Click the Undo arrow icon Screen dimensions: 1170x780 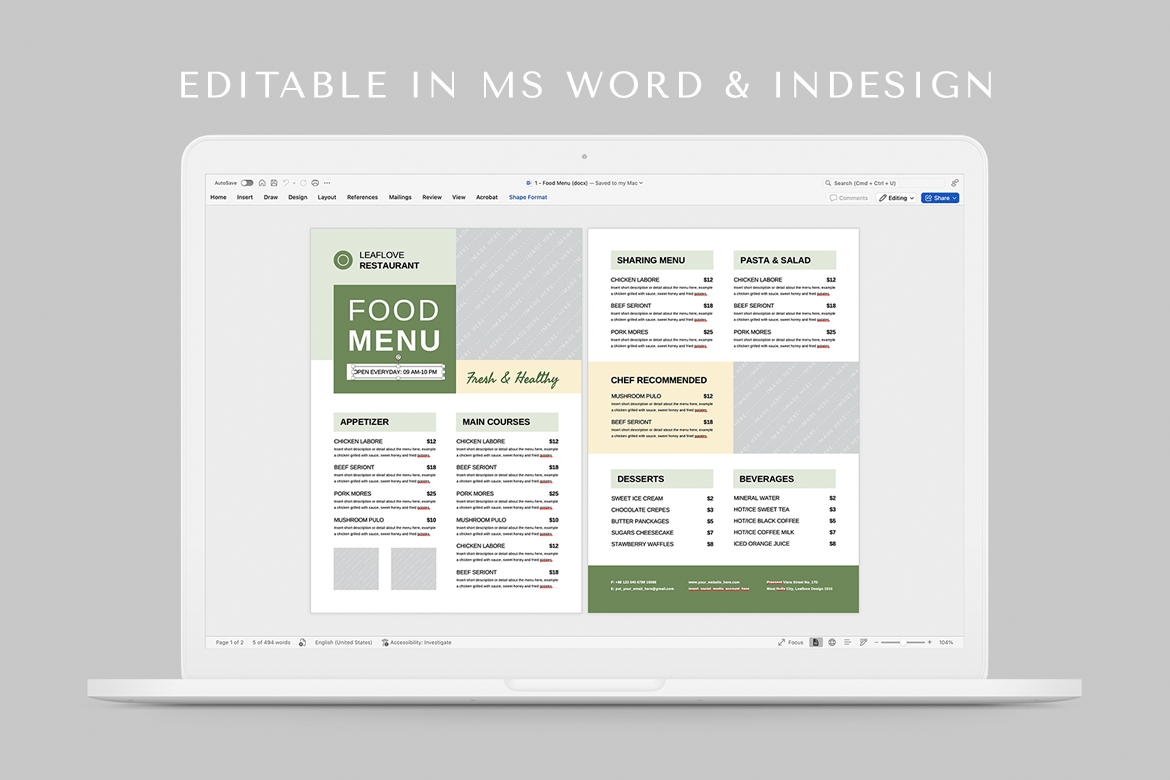[286, 183]
